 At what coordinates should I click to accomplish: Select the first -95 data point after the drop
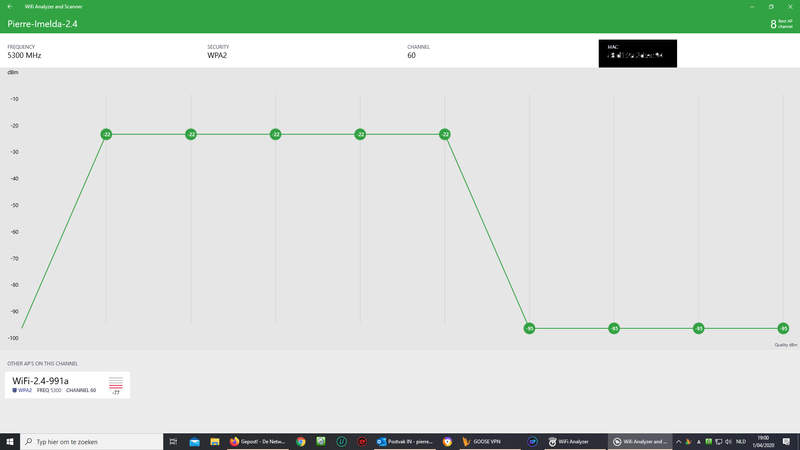(530, 329)
